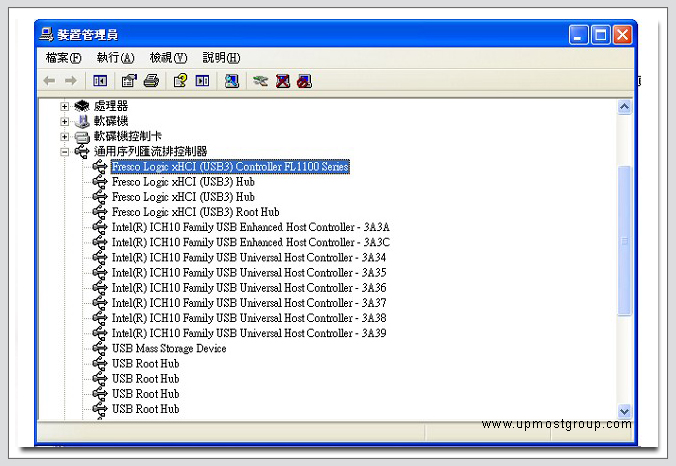Image resolution: width=676 pixels, height=466 pixels.
Task: Click the 軟碟機控制卡 category icon
Action: coord(82,137)
